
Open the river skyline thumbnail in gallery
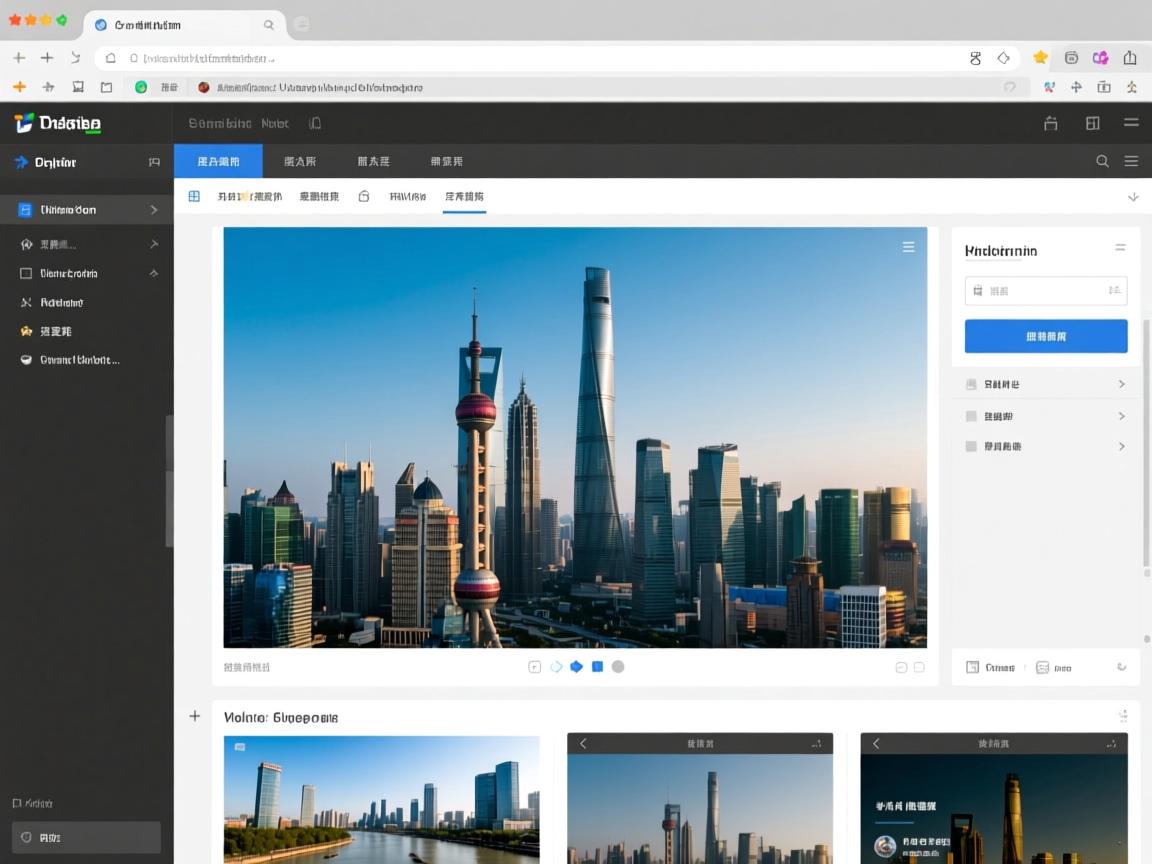[381, 799]
